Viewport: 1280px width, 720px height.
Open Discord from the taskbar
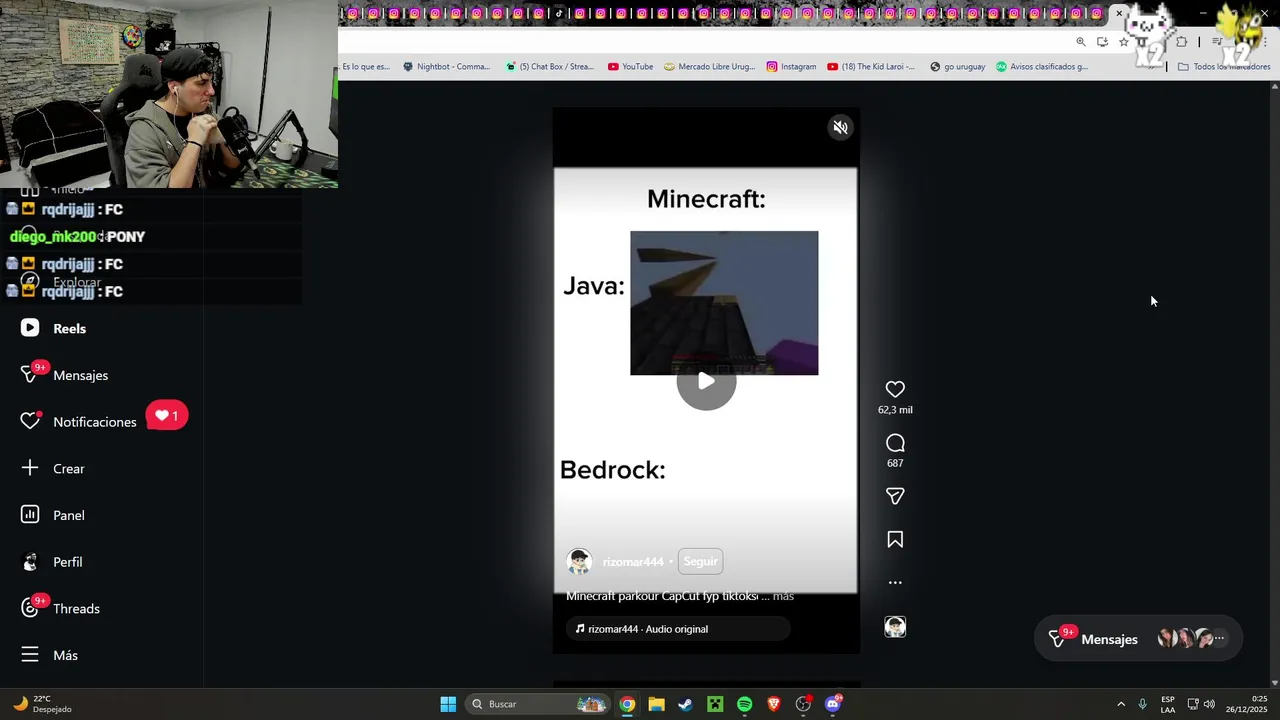click(x=833, y=704)
